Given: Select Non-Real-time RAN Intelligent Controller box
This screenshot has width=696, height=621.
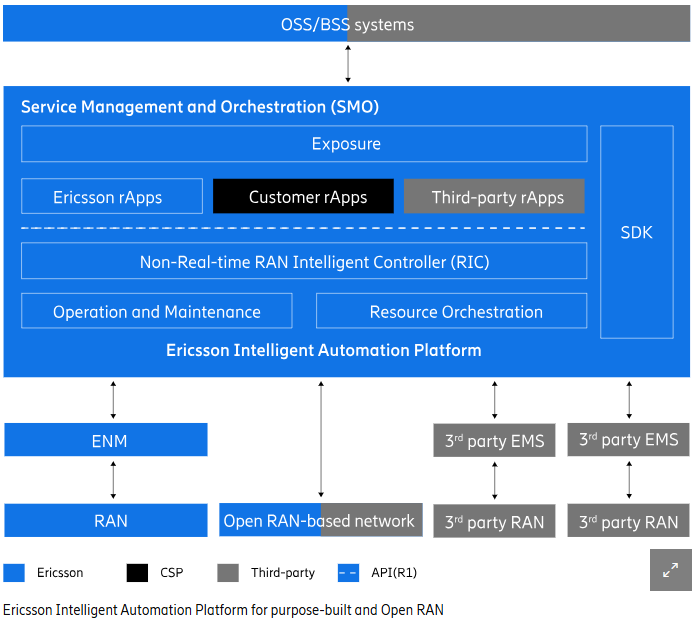Looking at the screenshot, I should tap(304, 261).
